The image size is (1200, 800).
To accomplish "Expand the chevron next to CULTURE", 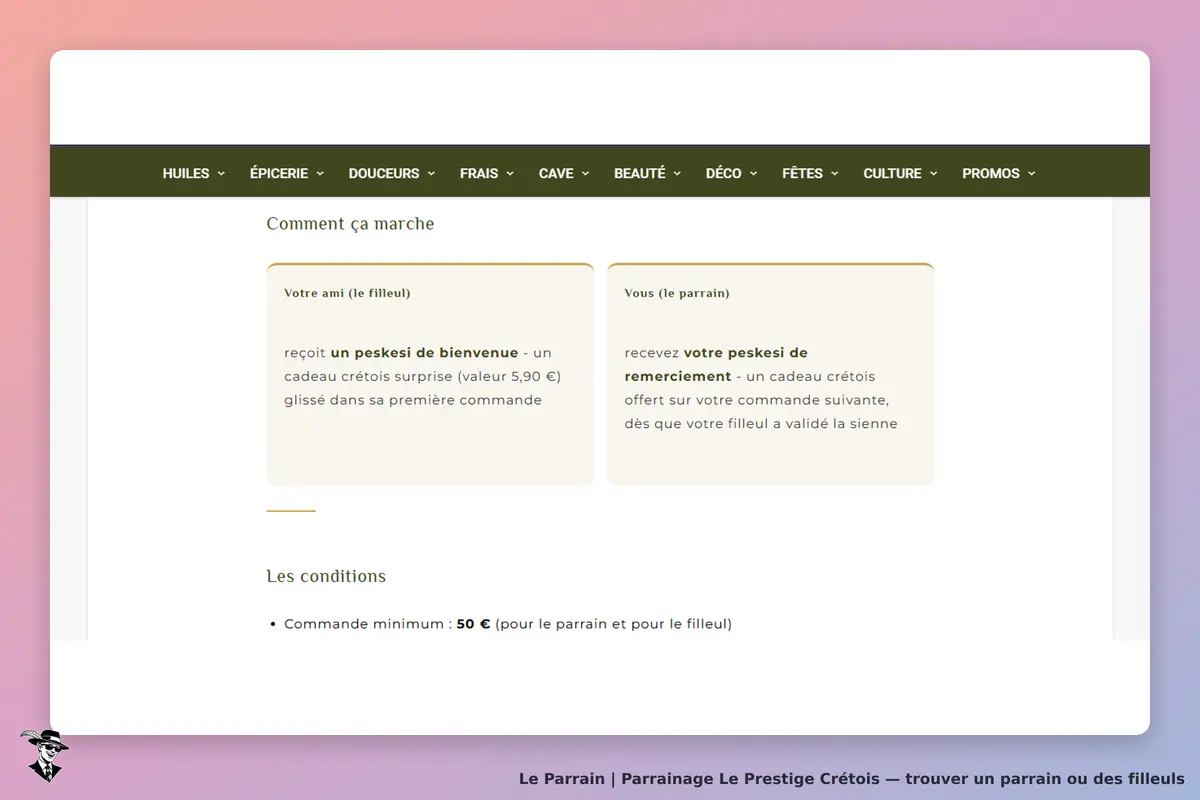I will click(933, 174).
